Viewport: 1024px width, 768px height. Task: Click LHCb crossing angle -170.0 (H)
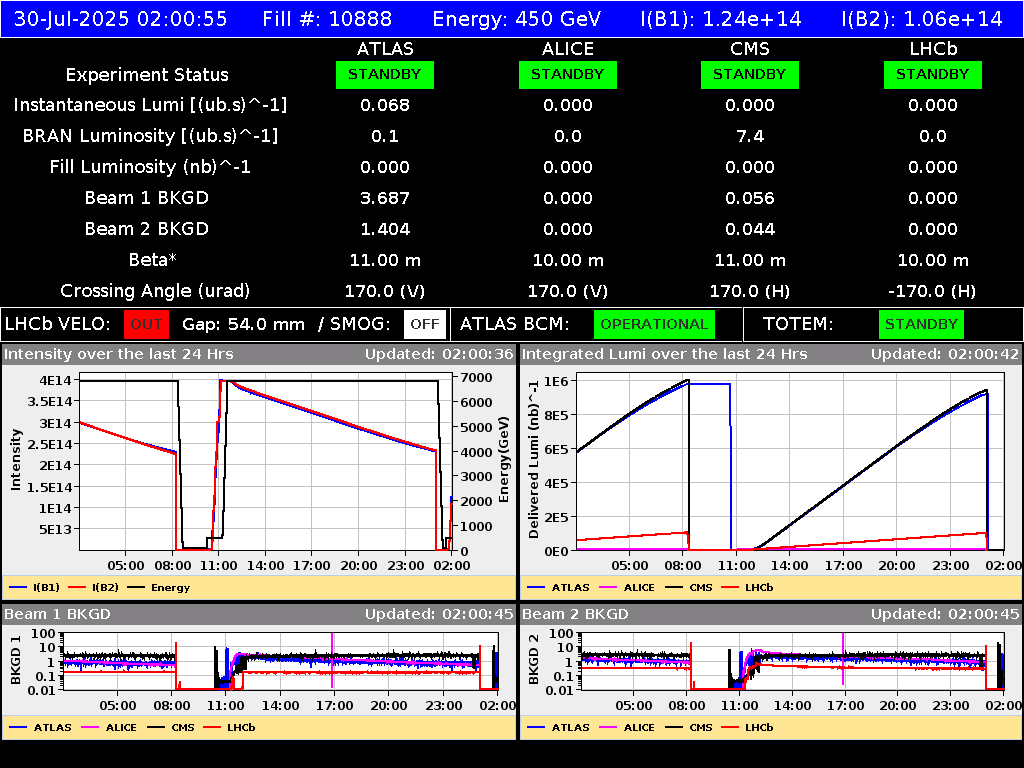(x=933, y=291)
